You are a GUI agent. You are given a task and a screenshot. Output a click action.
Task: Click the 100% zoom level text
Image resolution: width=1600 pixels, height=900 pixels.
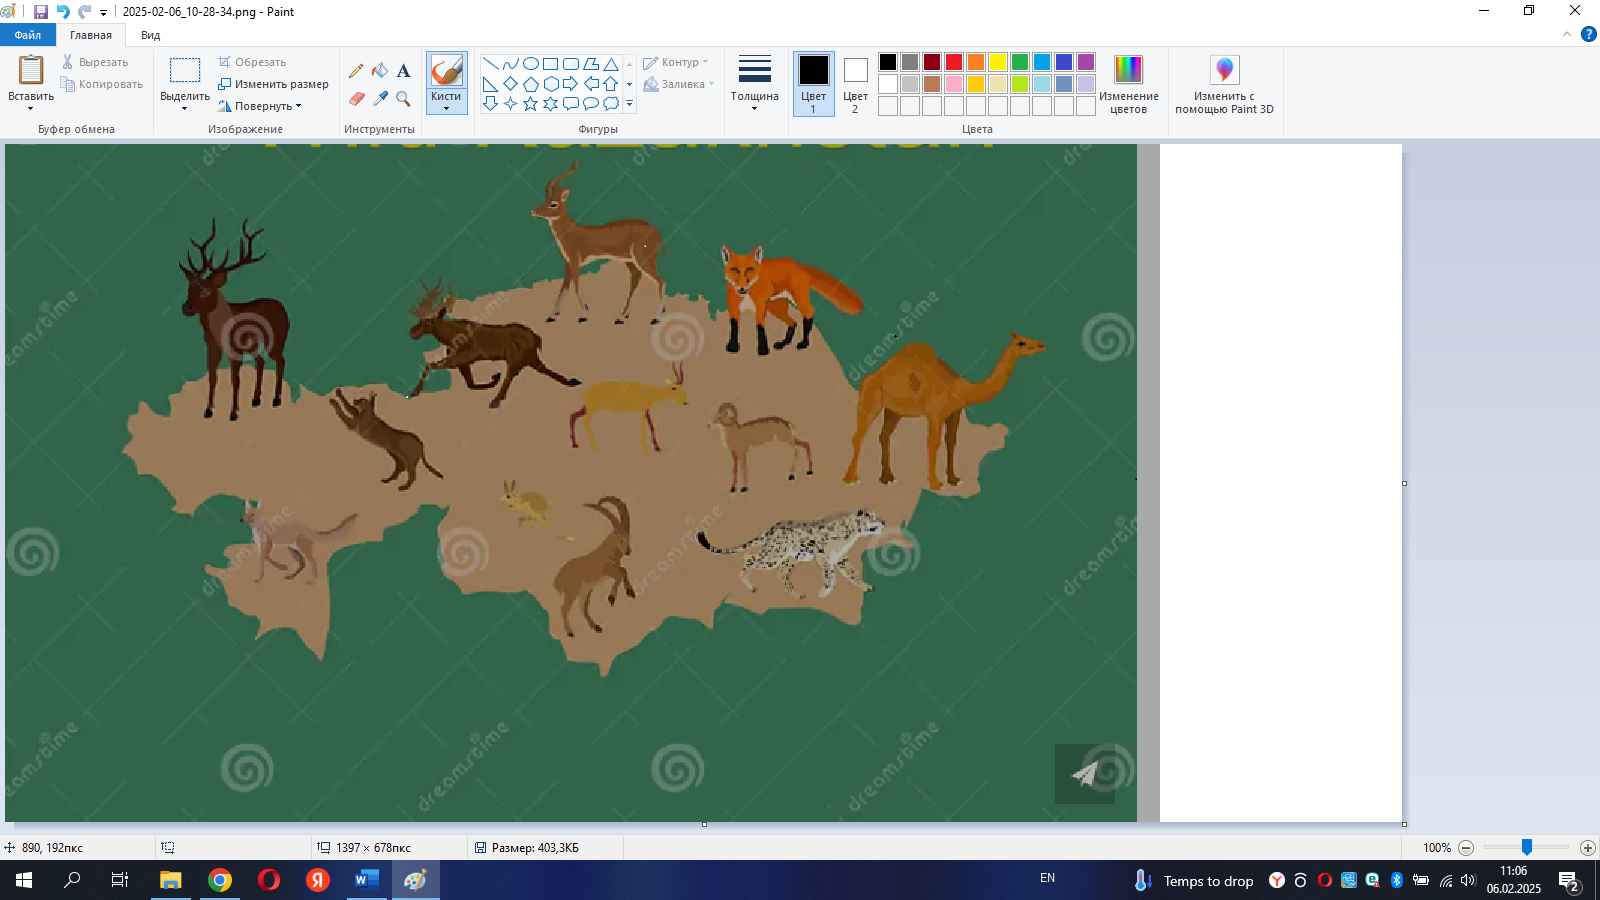(1437, 848)
